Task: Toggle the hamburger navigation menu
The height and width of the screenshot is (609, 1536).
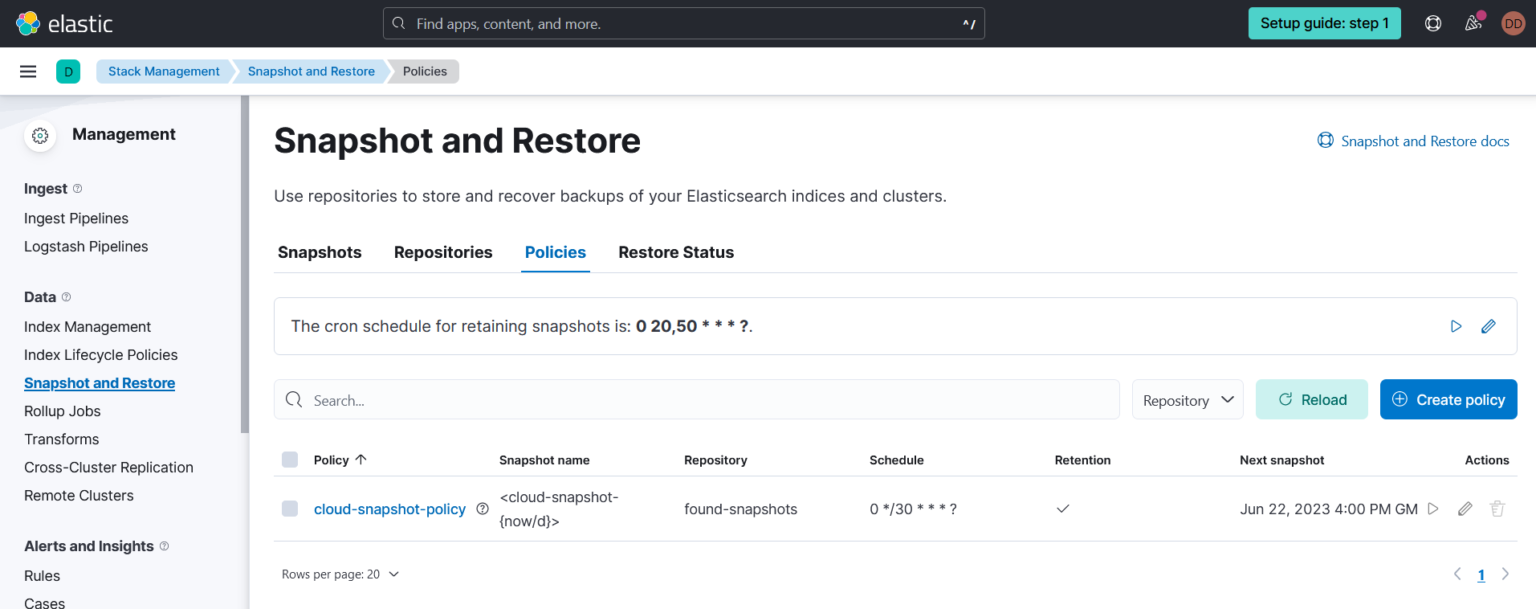Action: pos(28,71)
